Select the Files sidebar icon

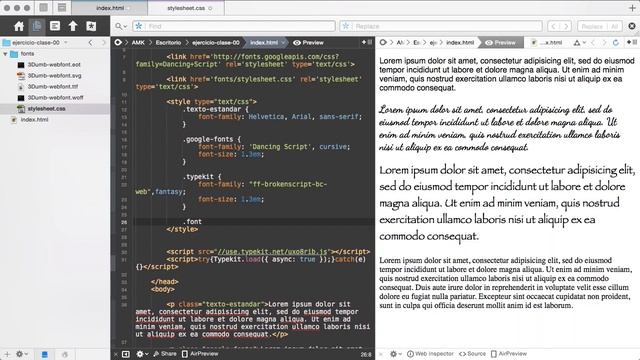point(37,27)
